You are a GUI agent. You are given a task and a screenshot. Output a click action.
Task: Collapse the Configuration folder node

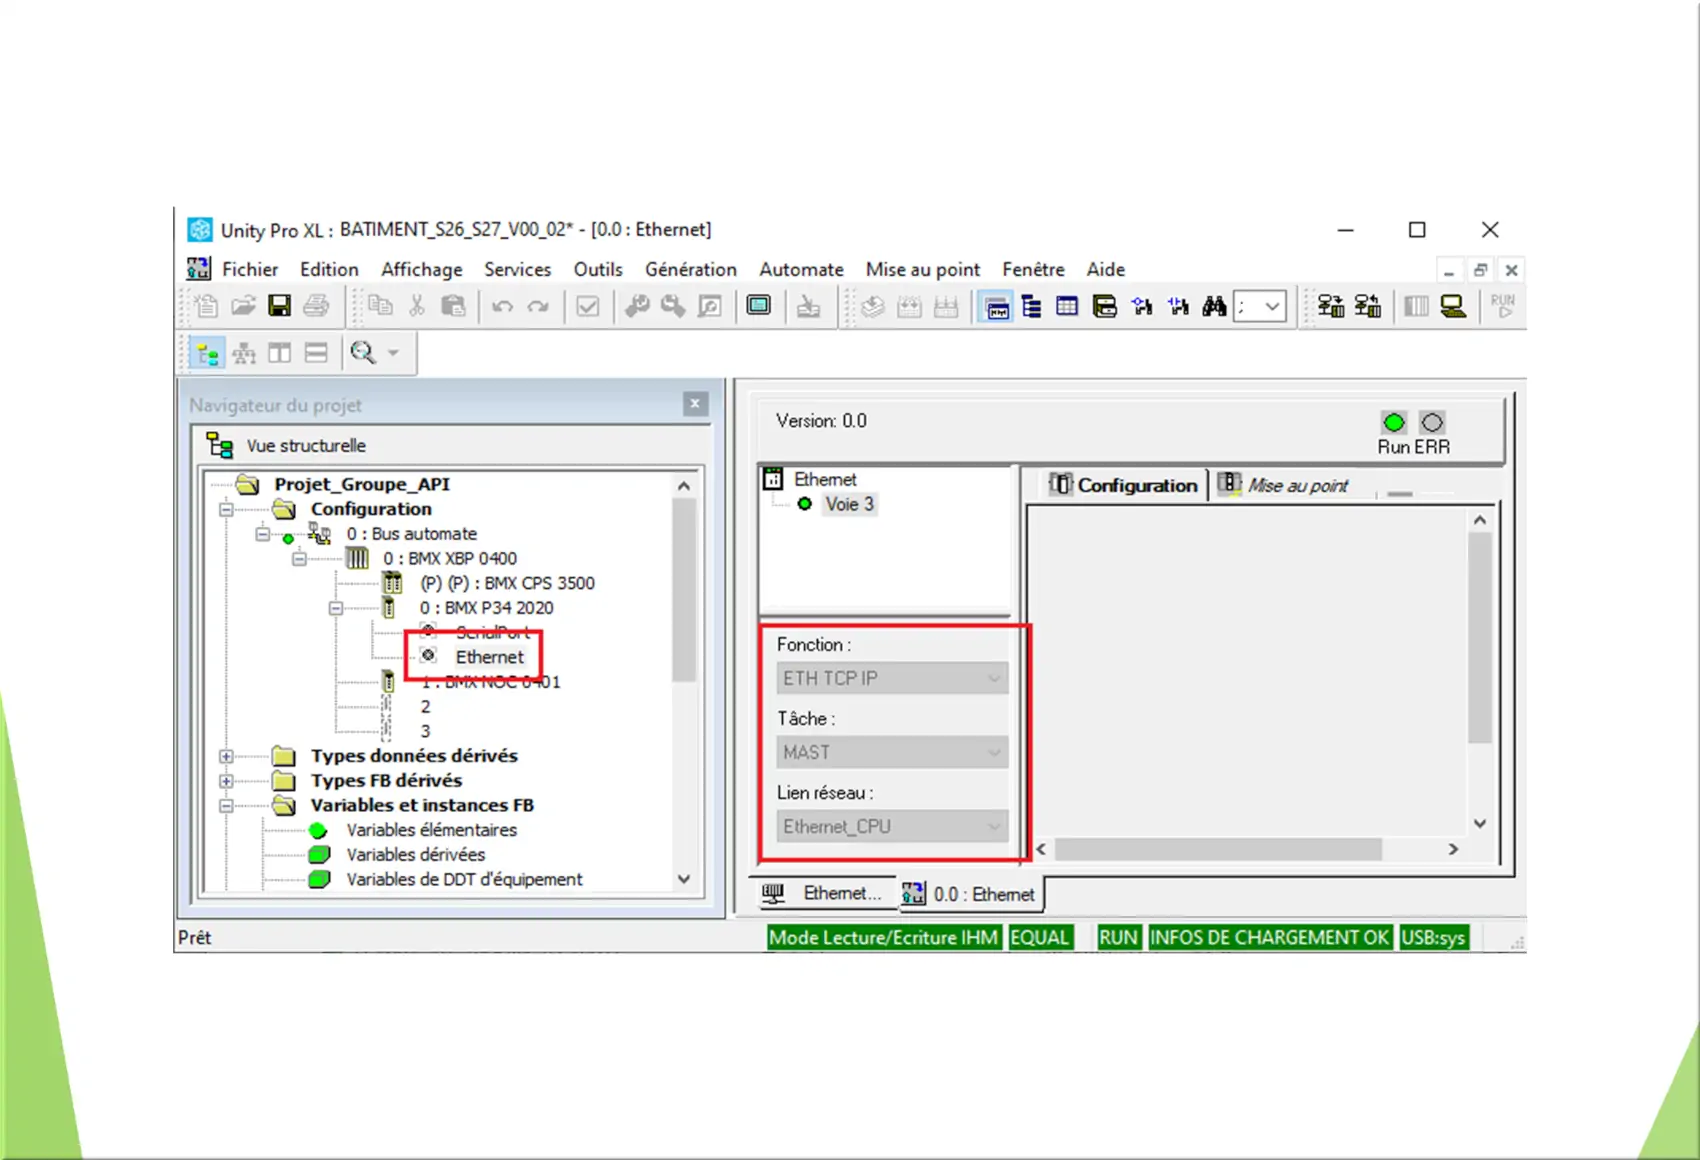click(226, 509)
